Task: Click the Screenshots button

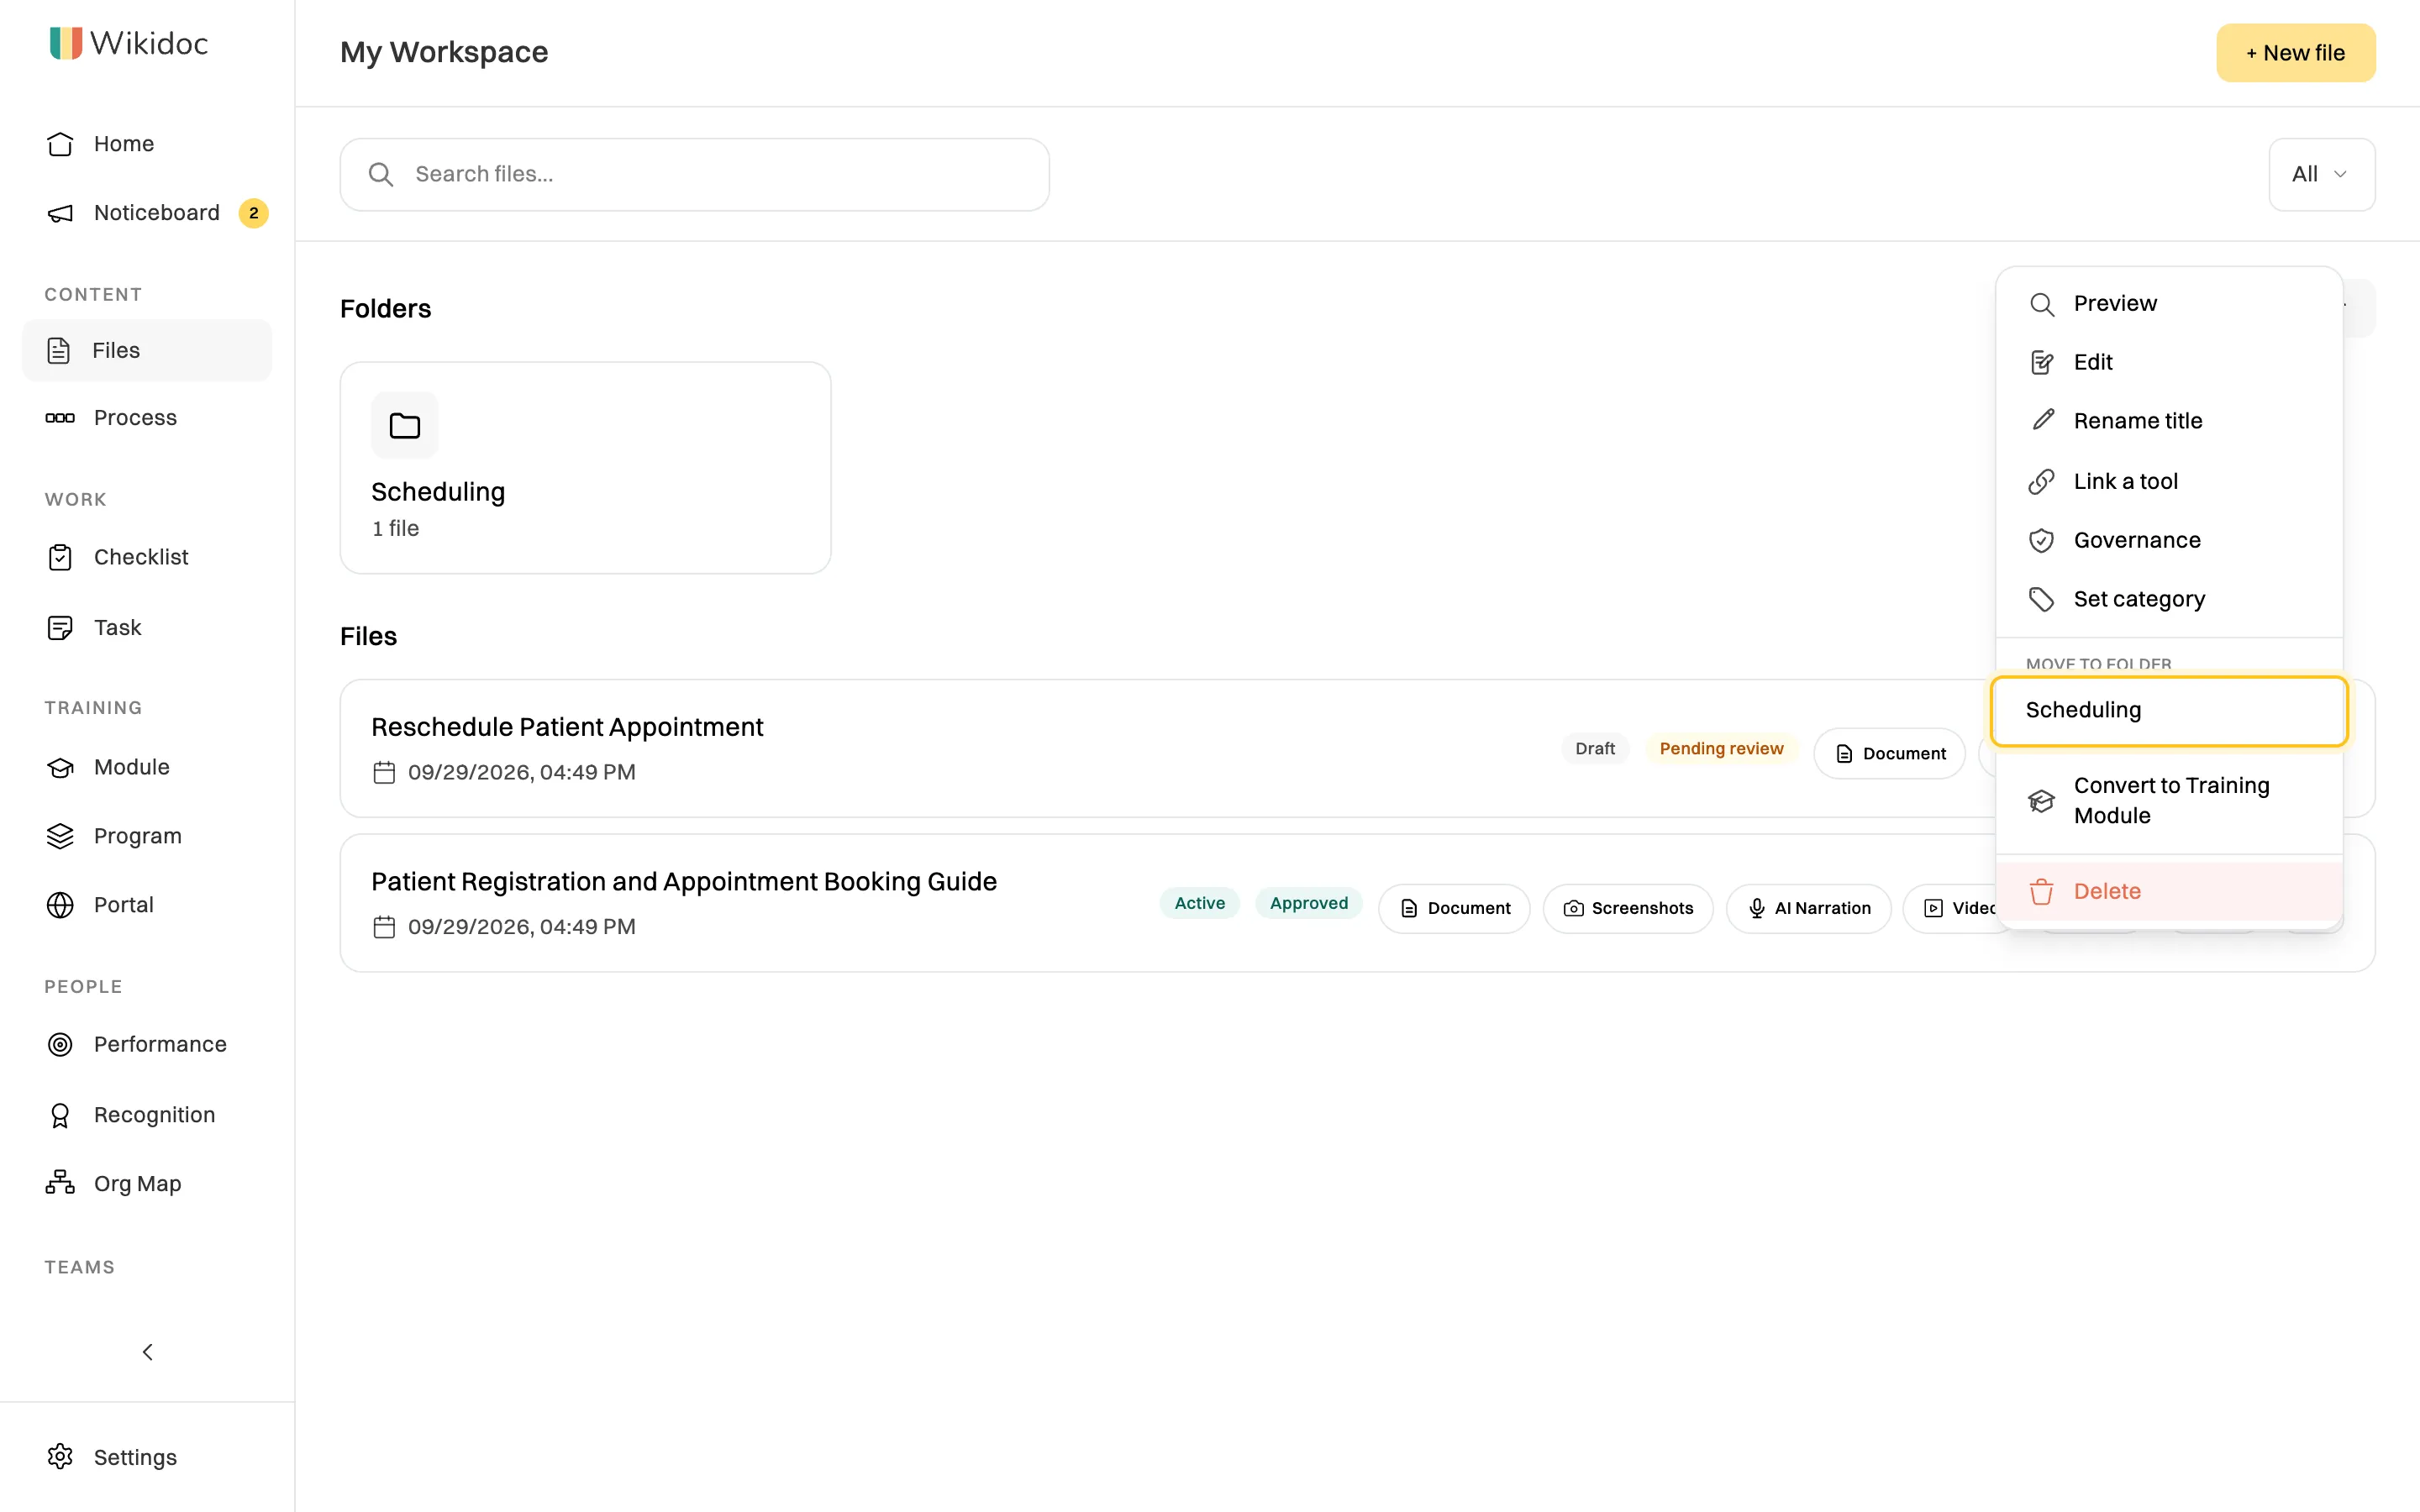Action: pos(1627,908)
